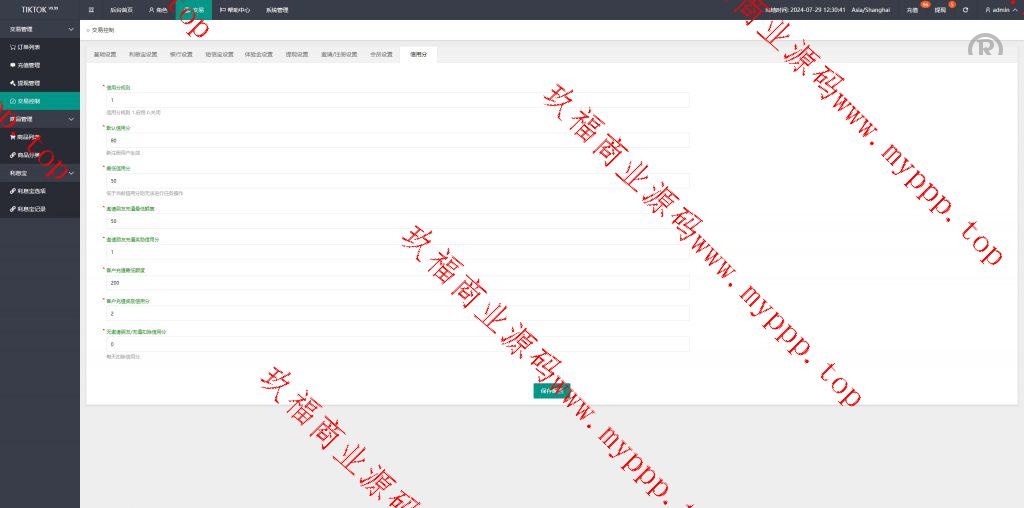Click the 提现 notification badge item

point(940,9)
